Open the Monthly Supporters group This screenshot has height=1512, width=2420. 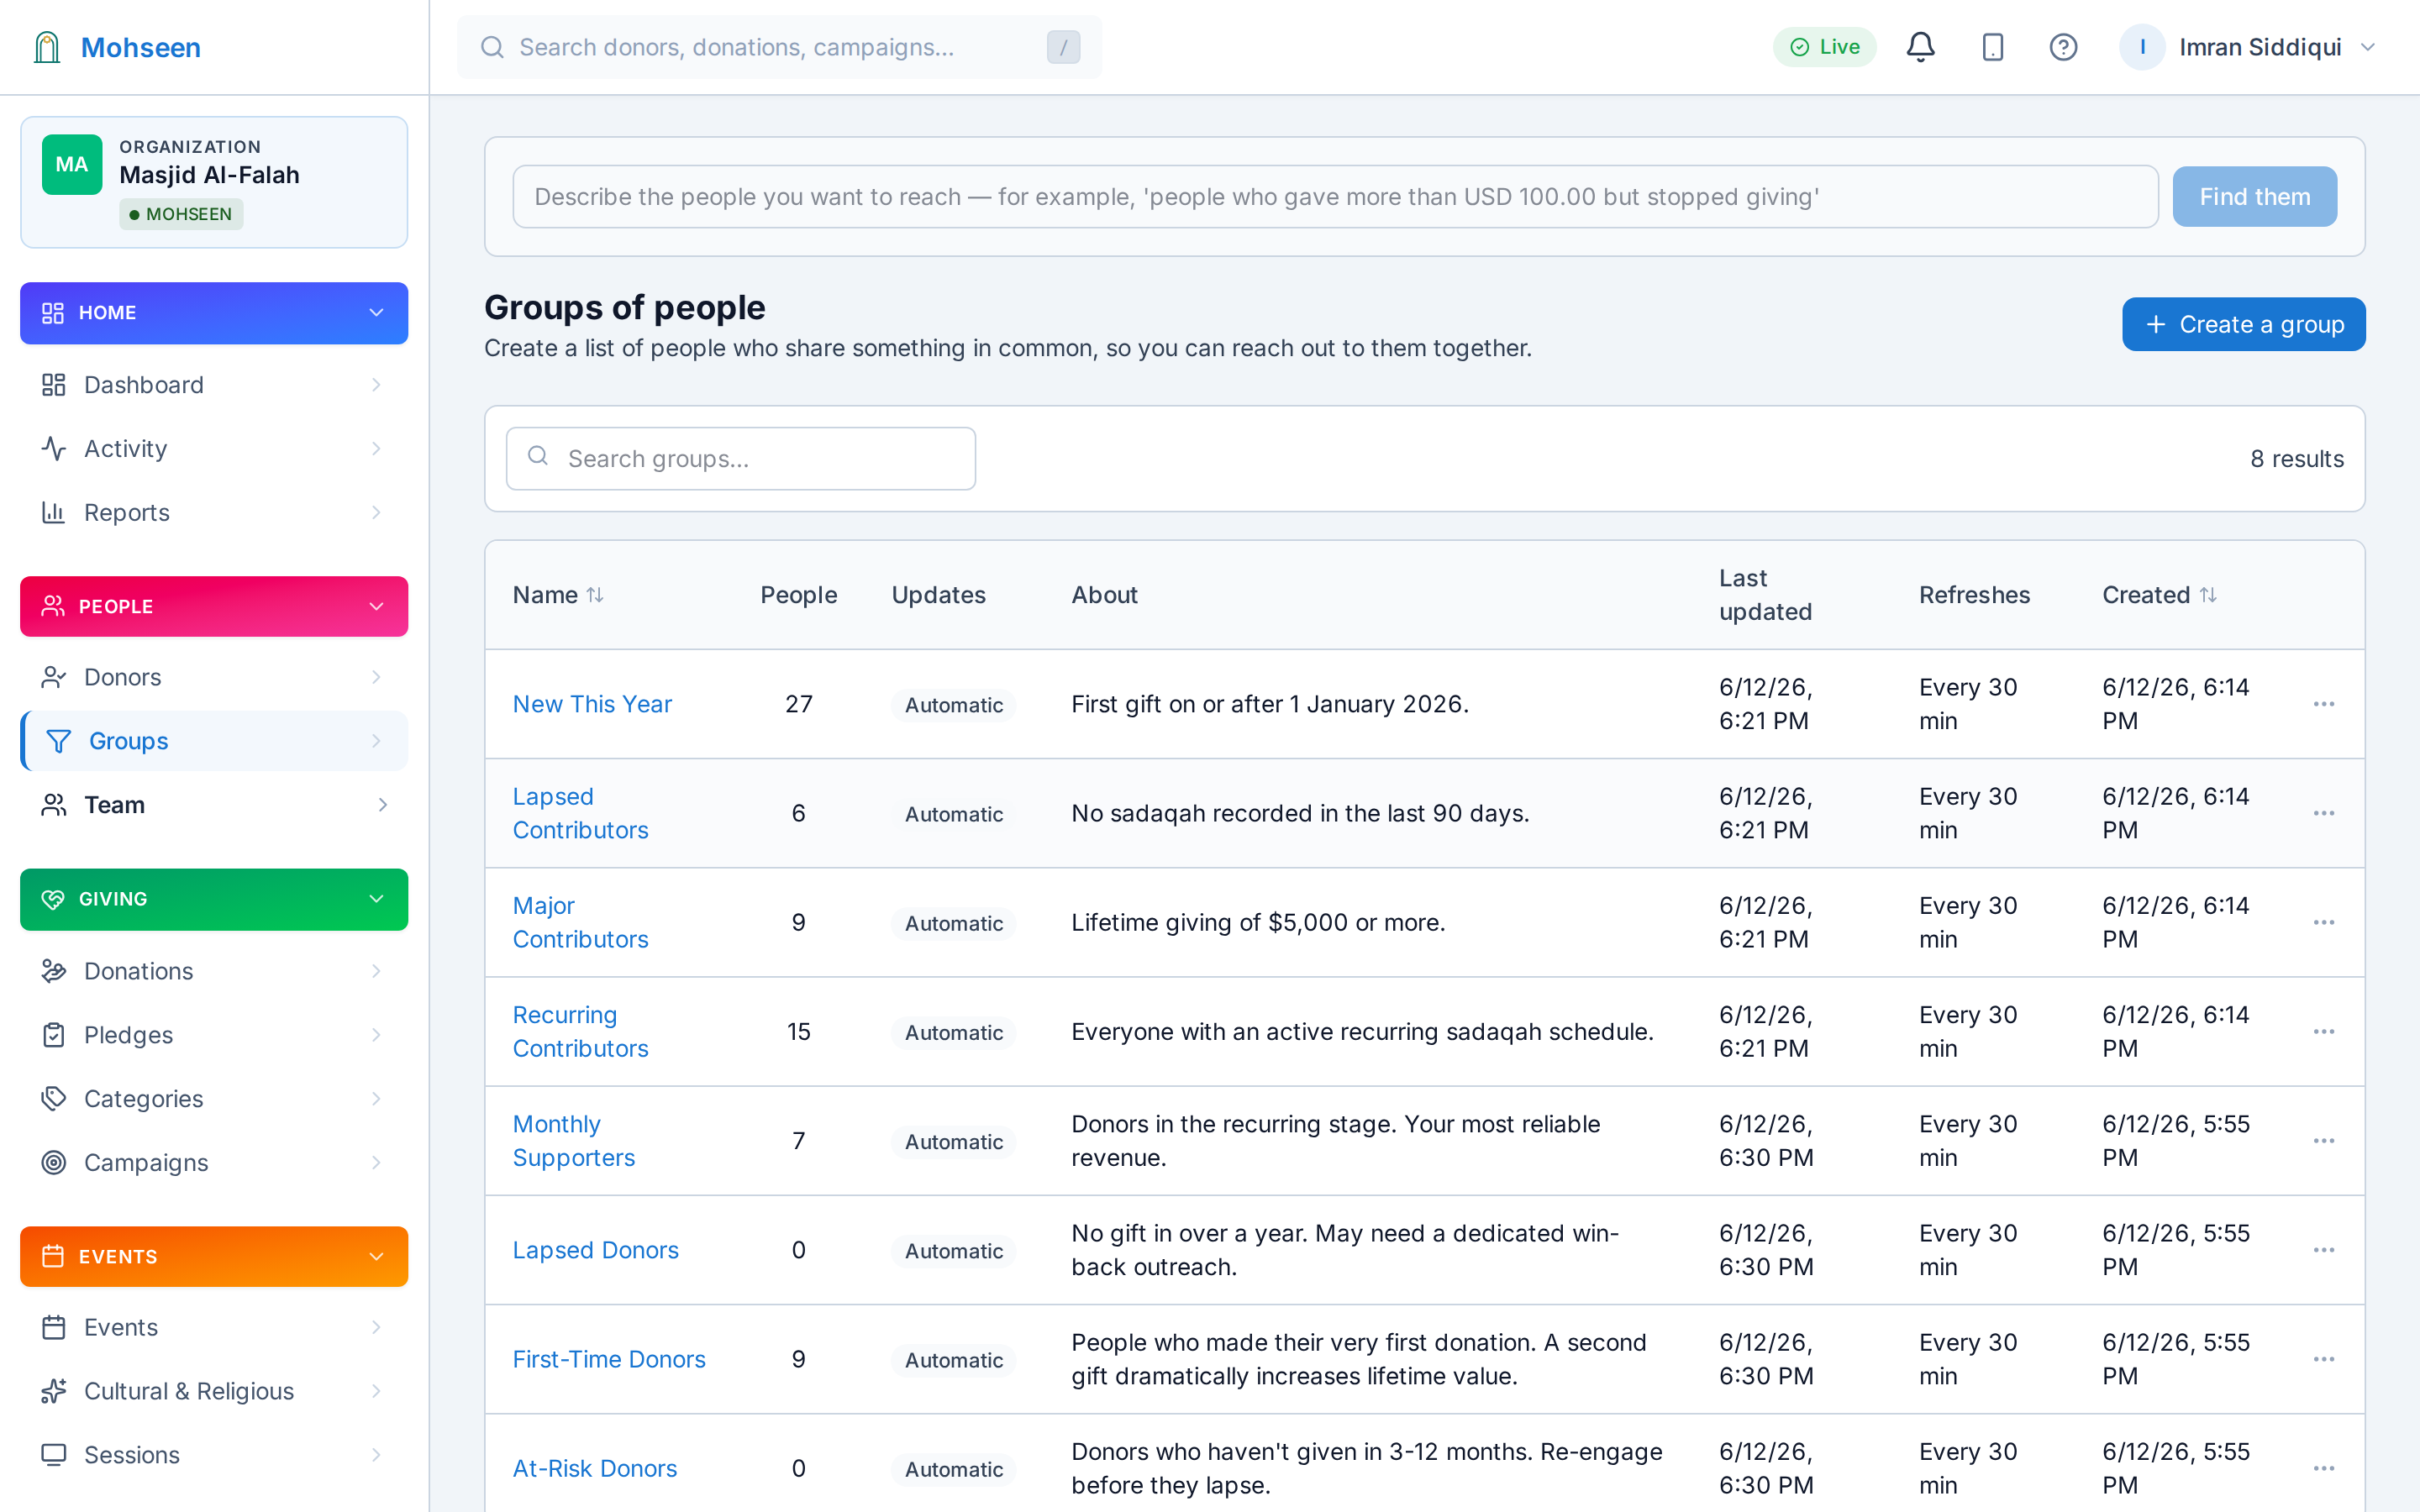[x=573, y=1140]
